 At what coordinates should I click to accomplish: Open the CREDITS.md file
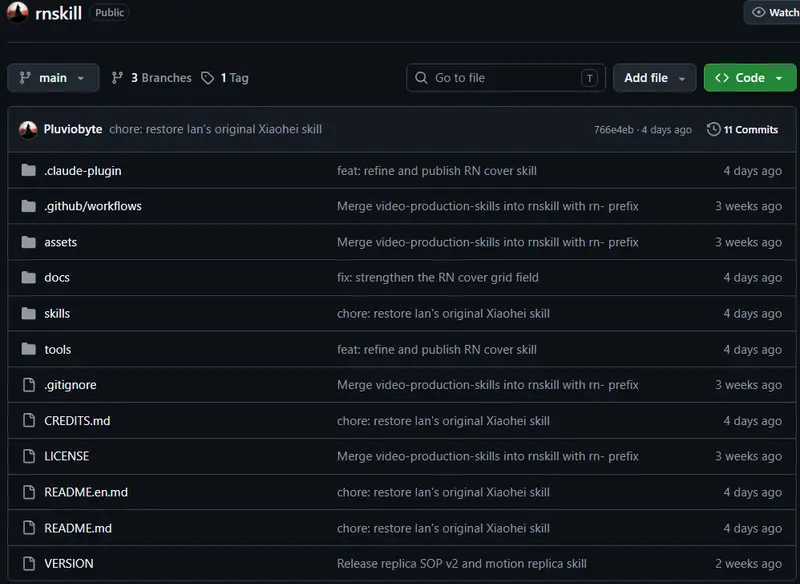pyautogui.click(x=77, y=421)
